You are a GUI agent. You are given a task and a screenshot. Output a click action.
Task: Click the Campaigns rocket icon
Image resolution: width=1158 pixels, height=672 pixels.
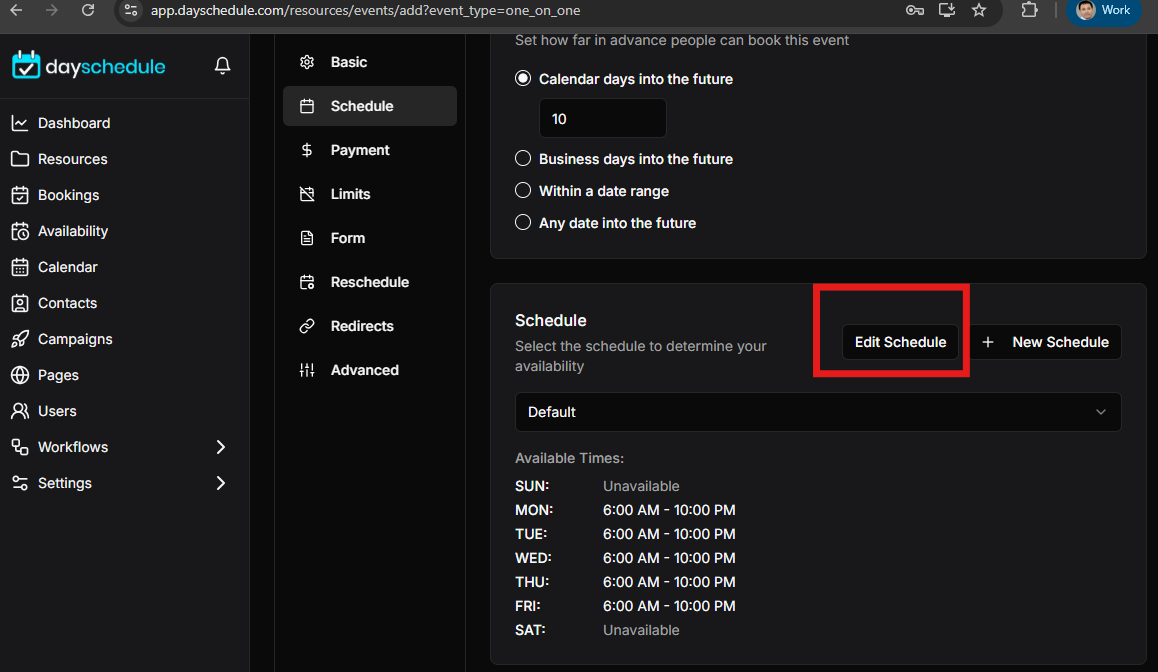click(x=20, y=339)
